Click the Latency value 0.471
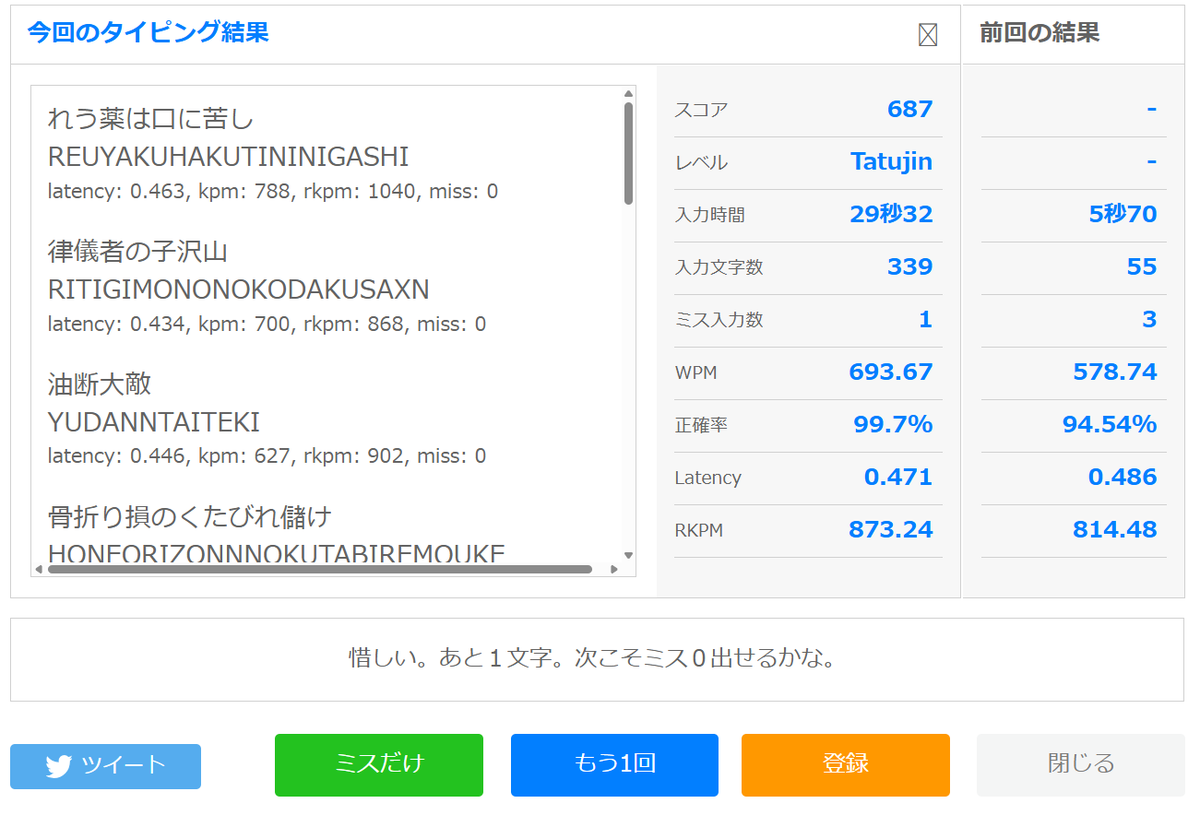 click(898, 477)
